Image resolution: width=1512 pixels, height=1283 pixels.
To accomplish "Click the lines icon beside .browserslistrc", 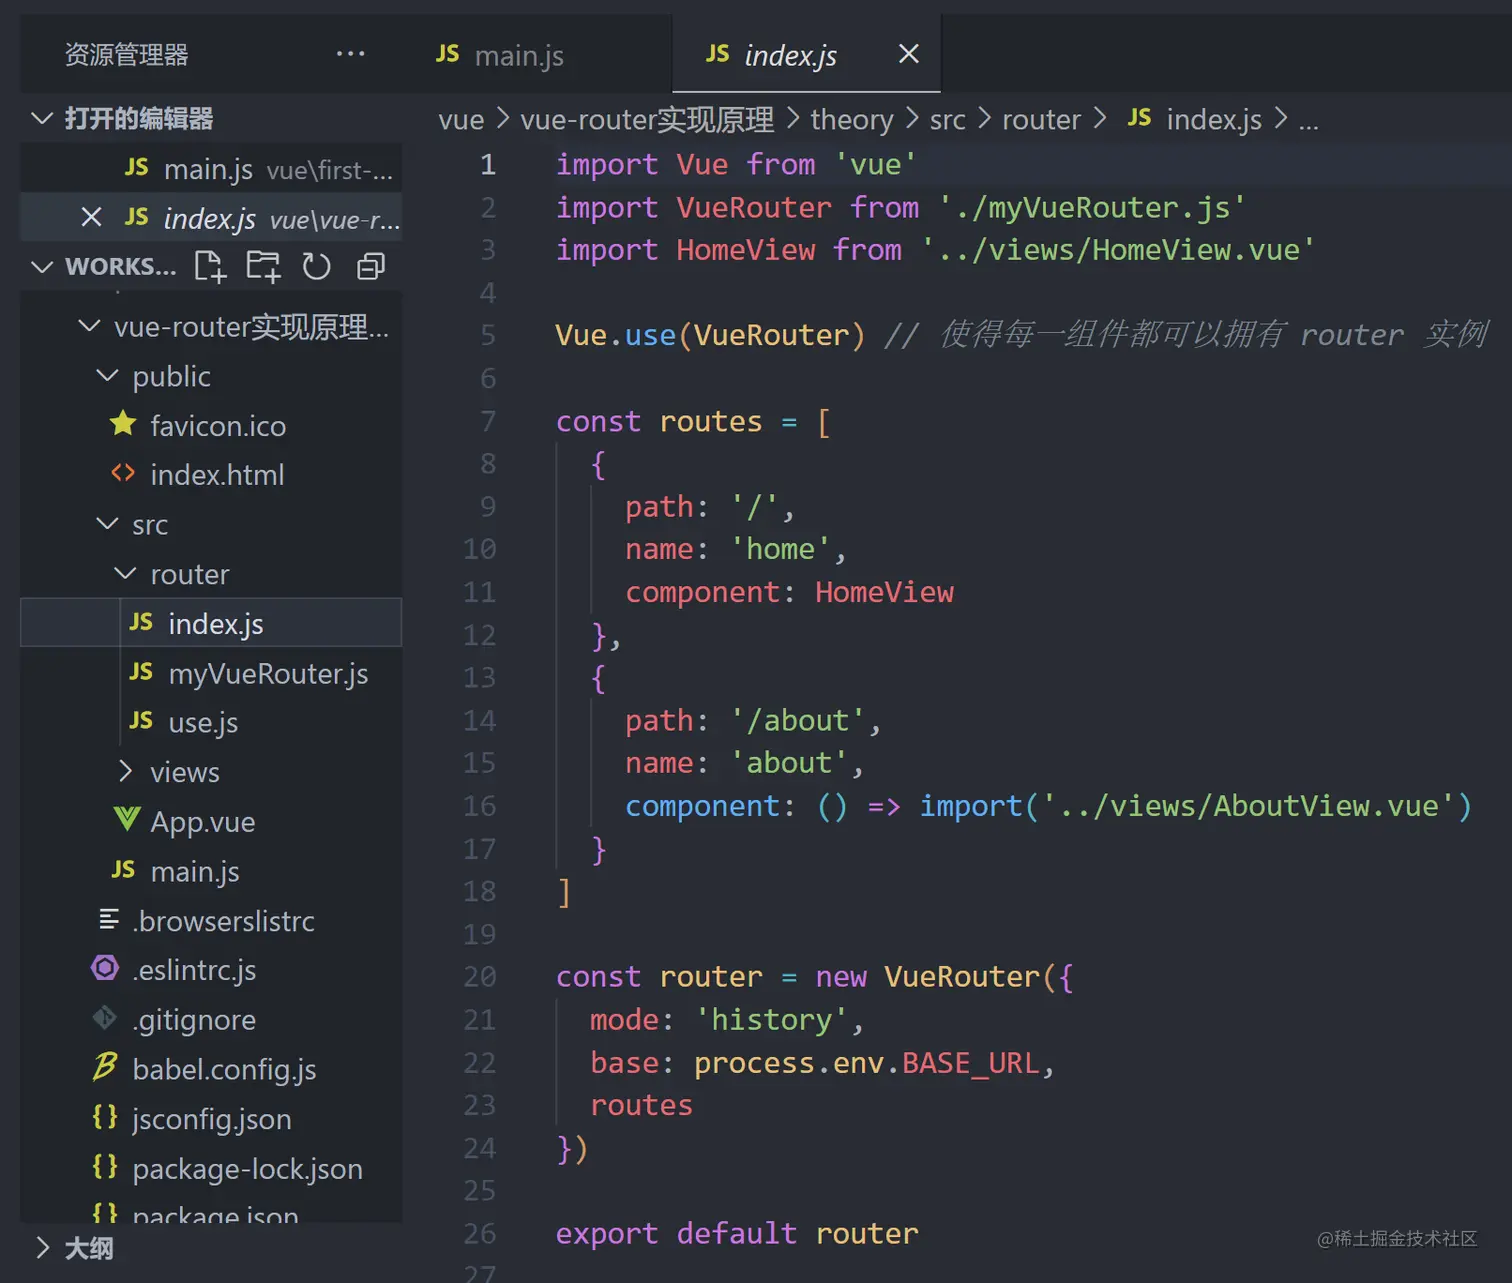I will pos(109,919).
